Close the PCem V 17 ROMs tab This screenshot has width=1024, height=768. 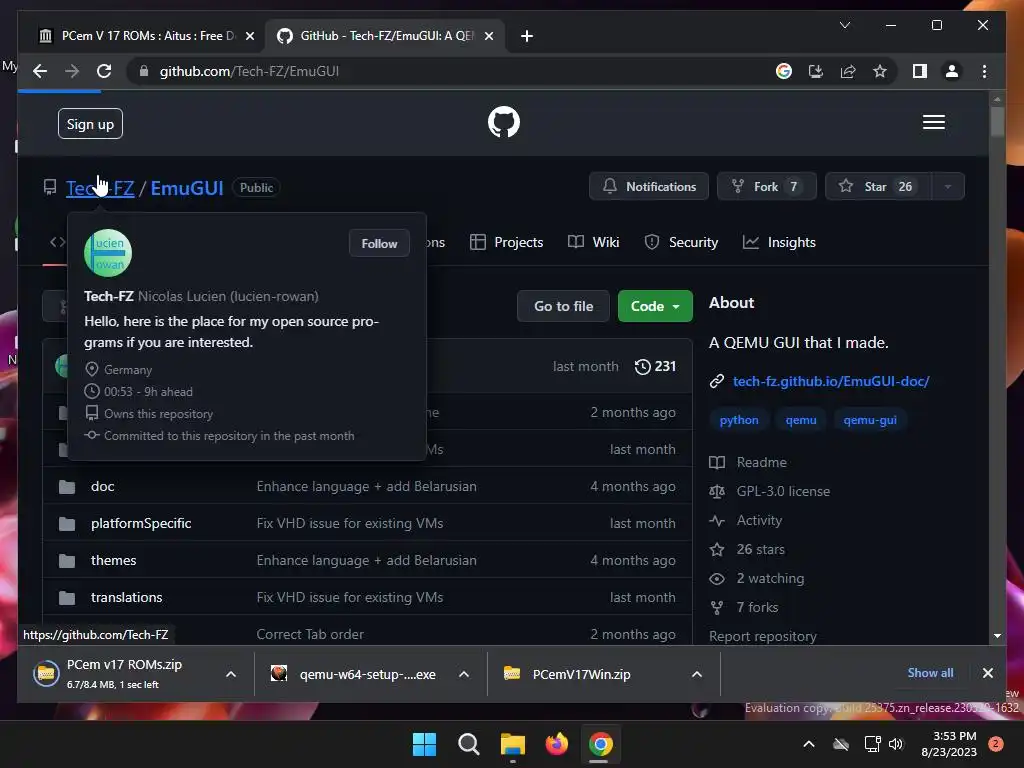(249, 36)
